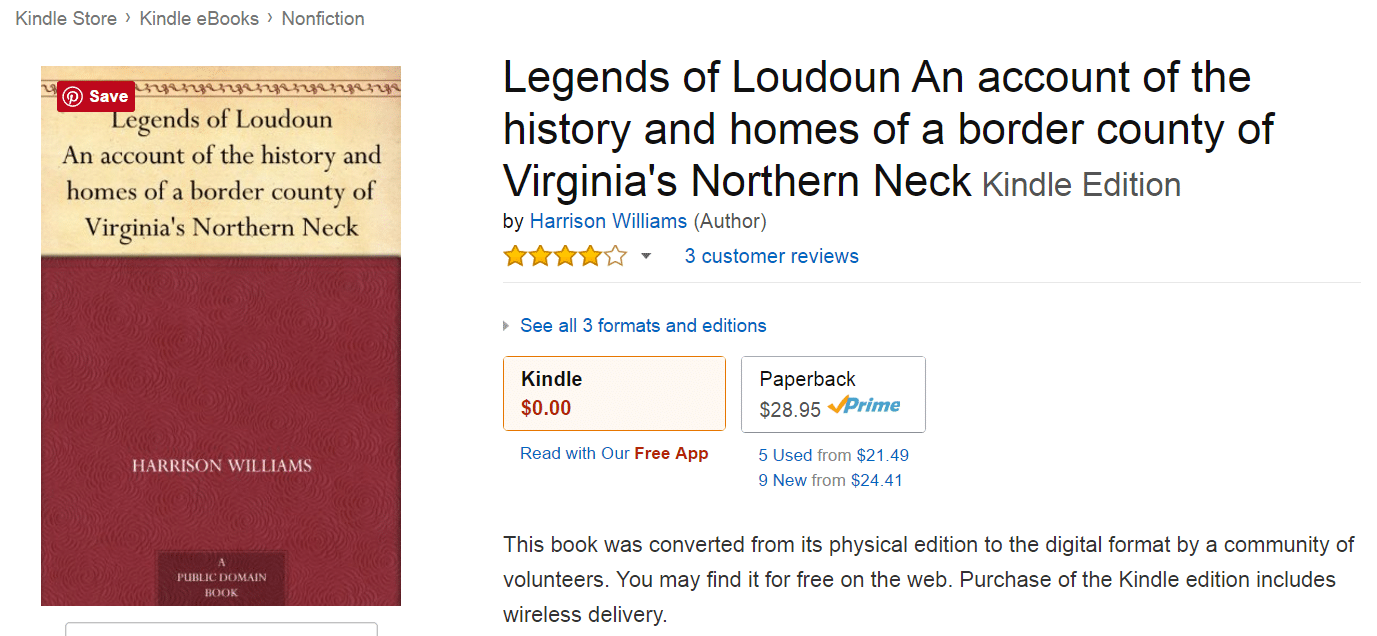Click the button below the book cover

coord(221,629)
